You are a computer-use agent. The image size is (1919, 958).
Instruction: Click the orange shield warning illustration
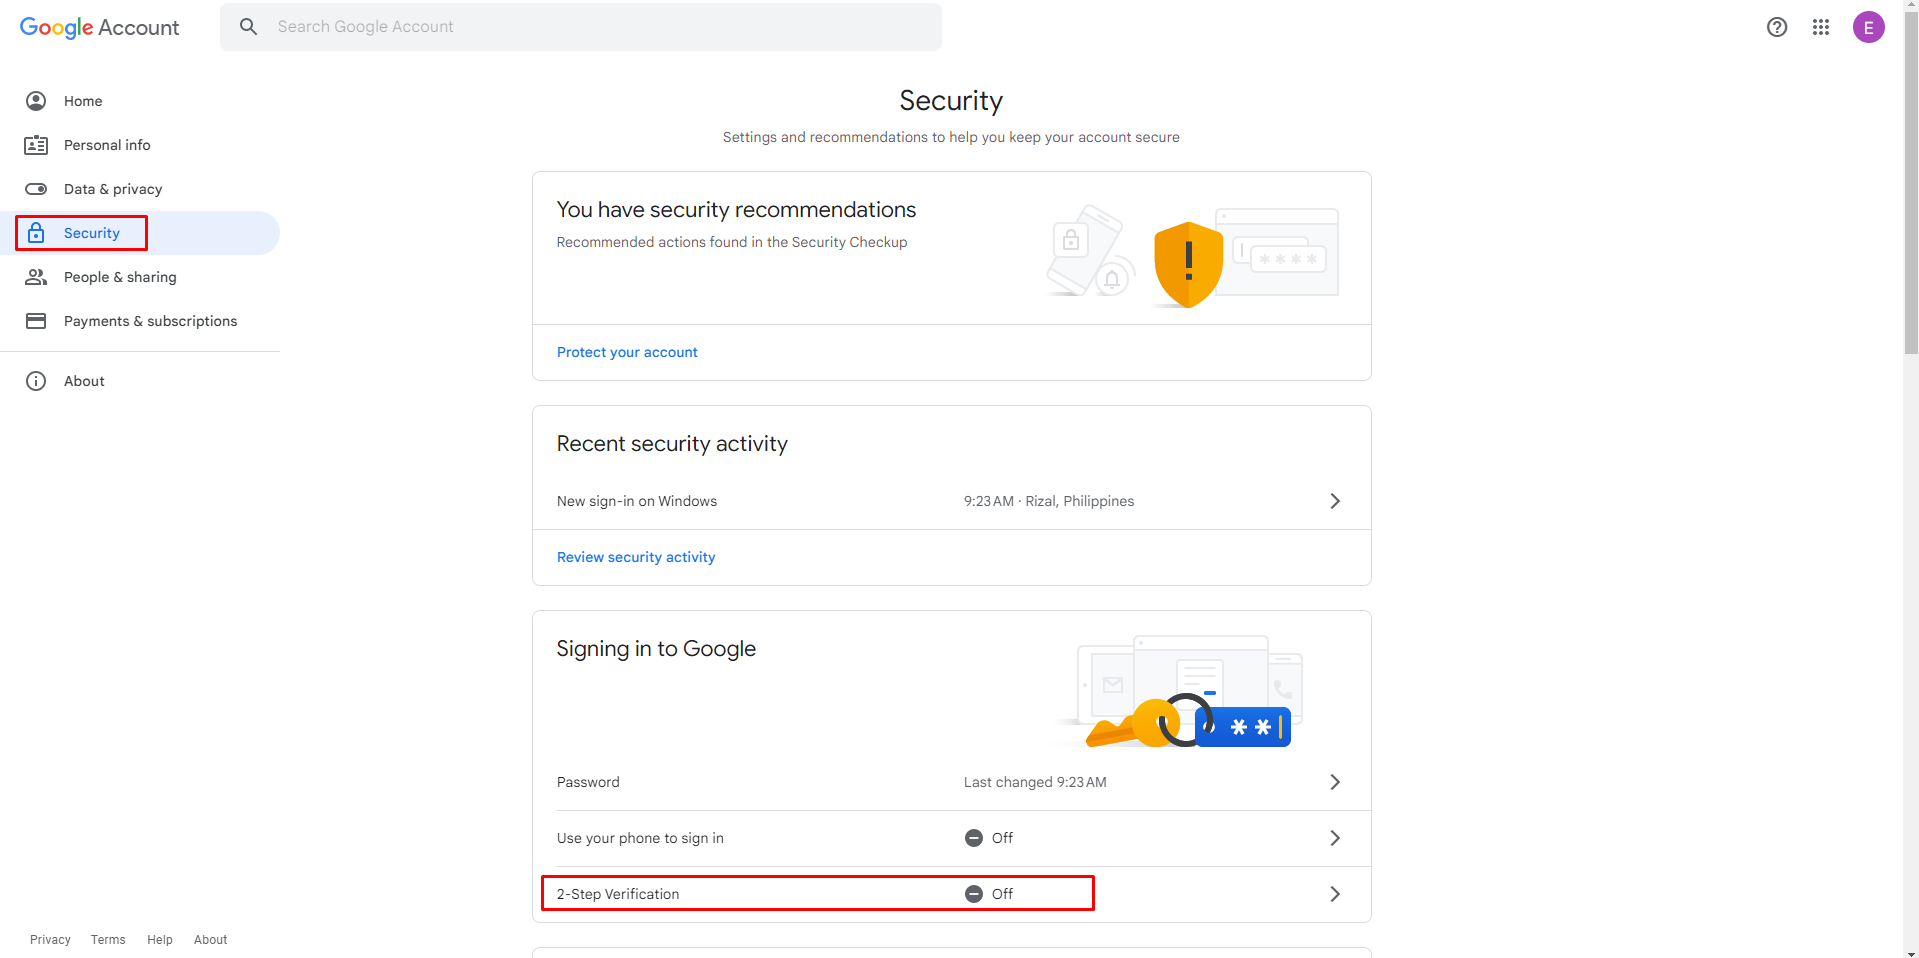tap(1188, 264)
